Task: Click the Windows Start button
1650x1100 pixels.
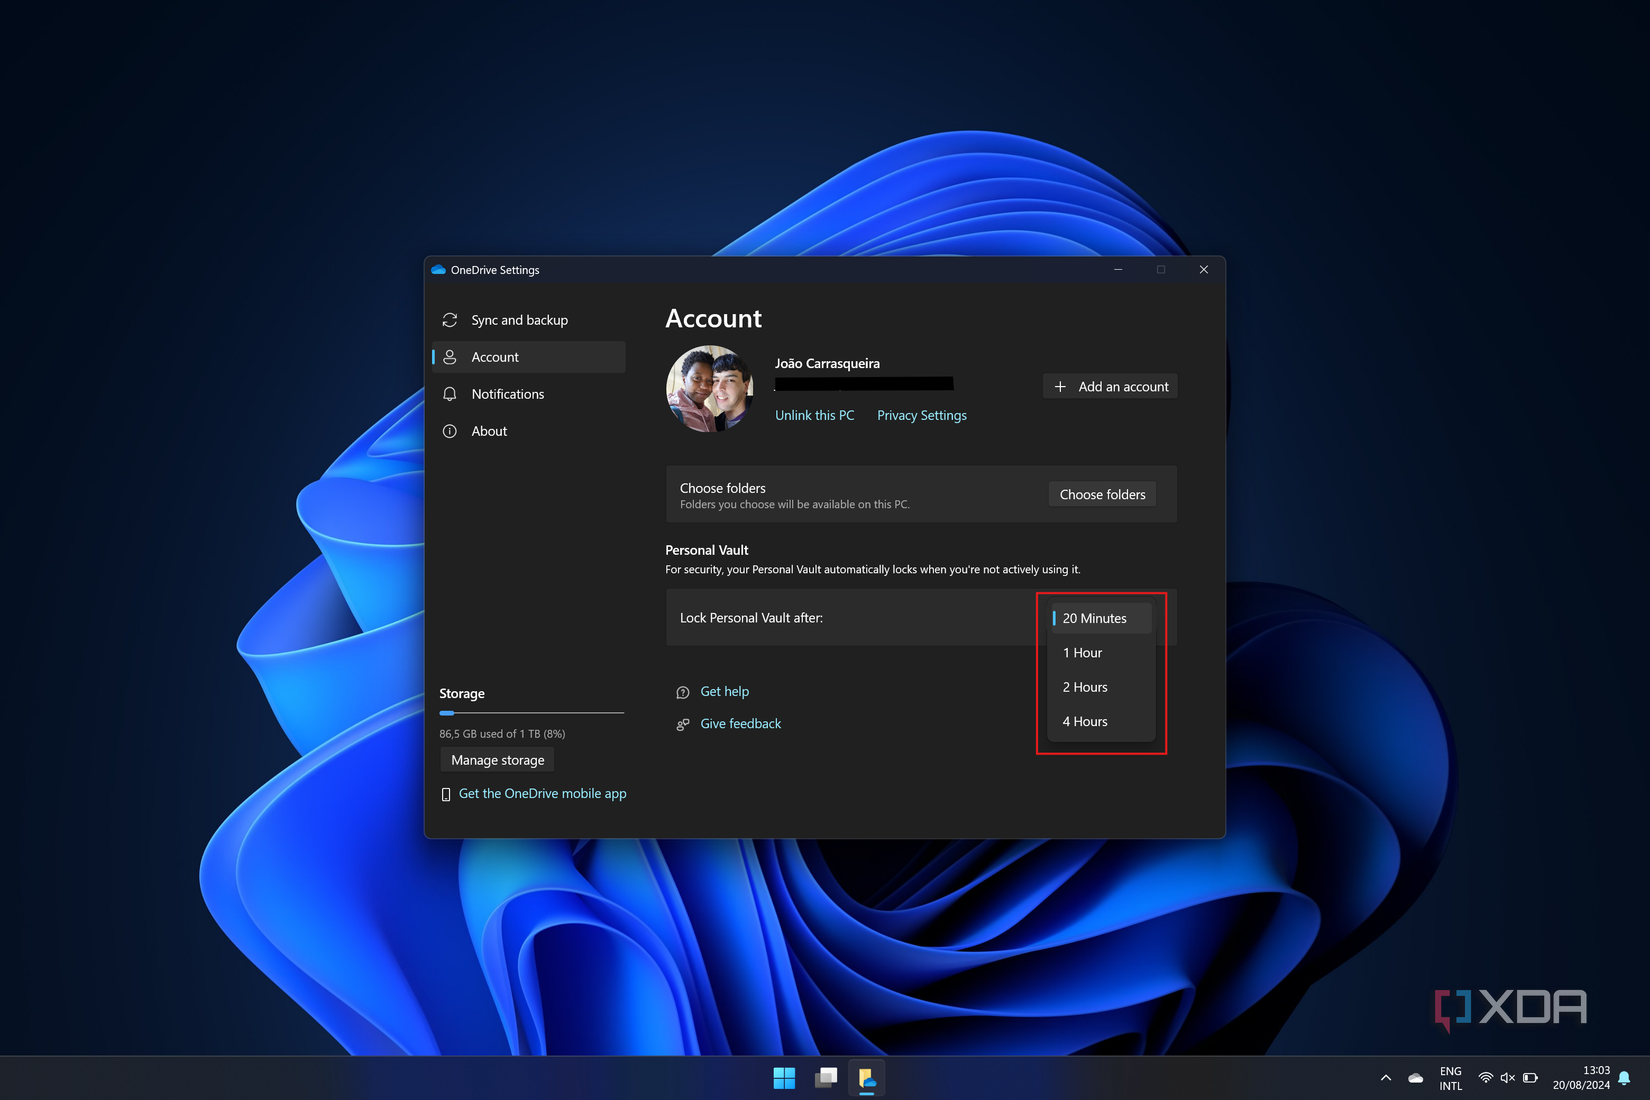Action: [784, 1077]
